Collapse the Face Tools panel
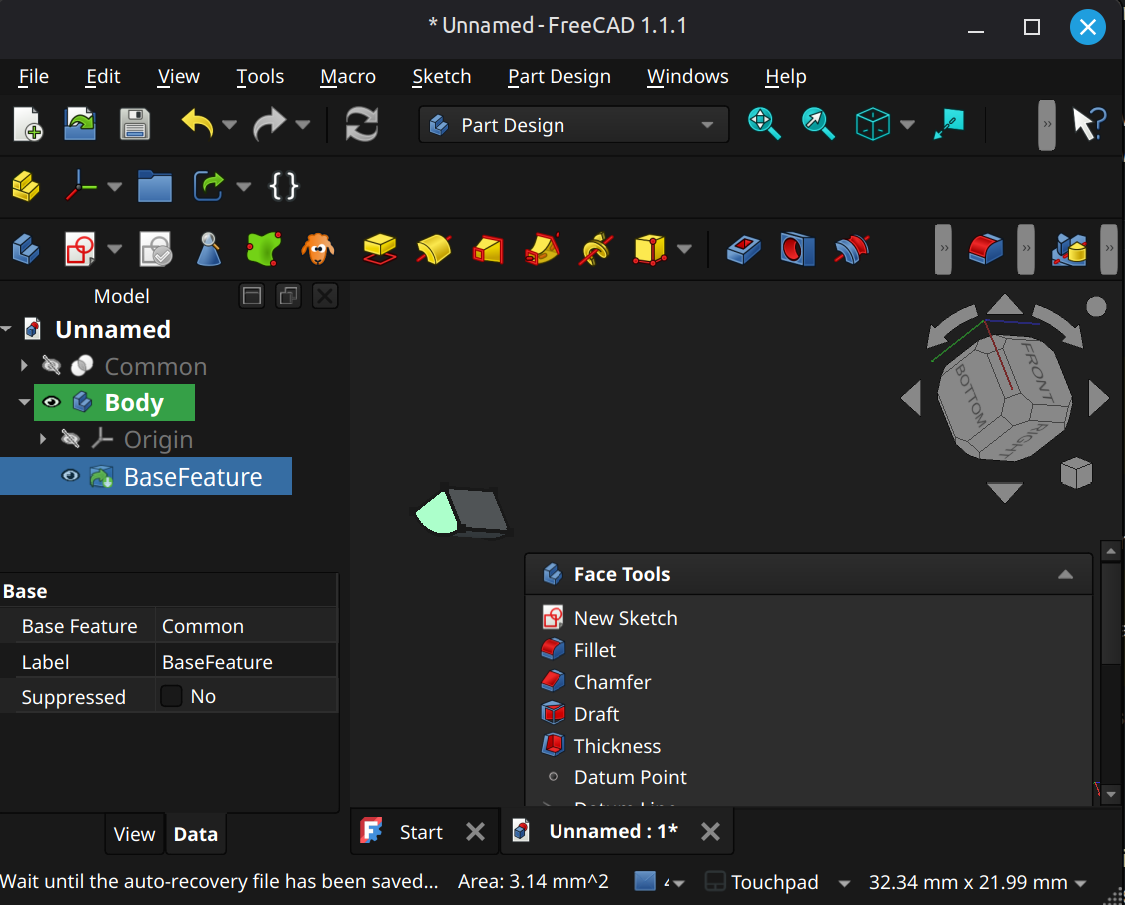Image resolution: width=1125 pixels, height=905 pixels. click(1065, 574)
